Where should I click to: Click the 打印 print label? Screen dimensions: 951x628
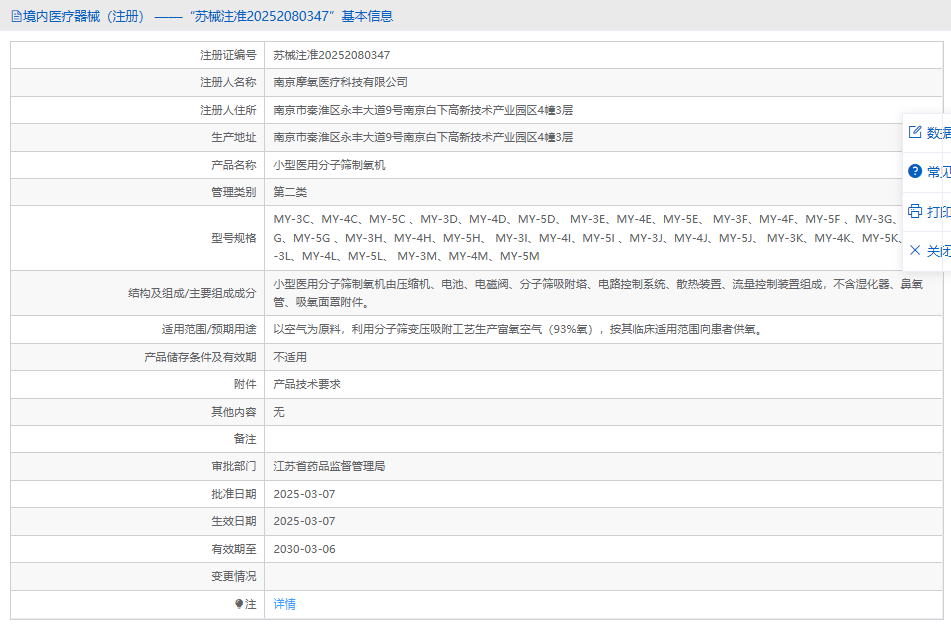point(938,211)
